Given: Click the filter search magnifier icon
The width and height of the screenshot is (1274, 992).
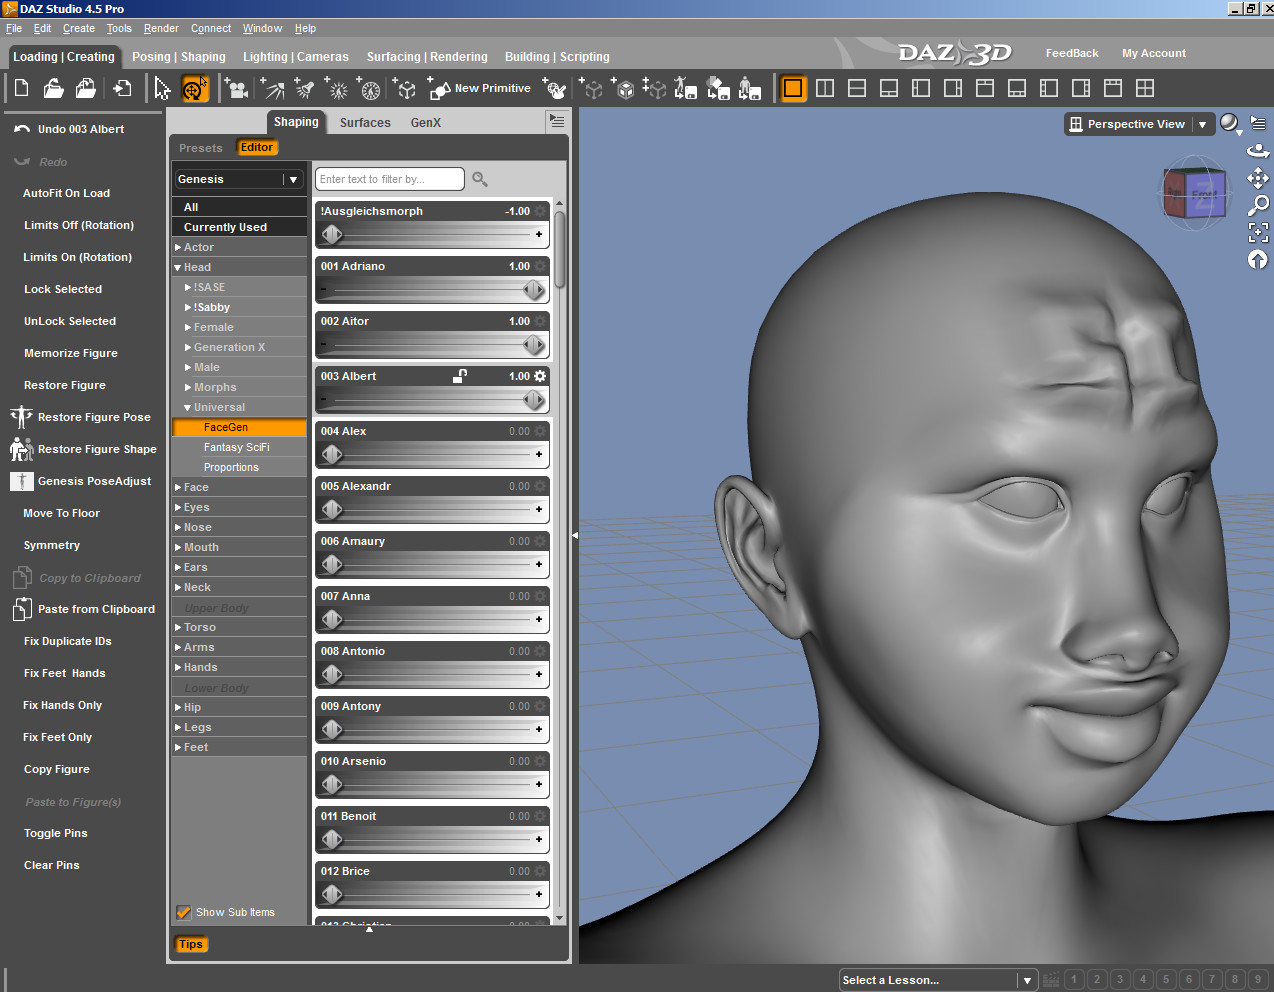Looking at the screenshot, I should [x=480, y=179].
